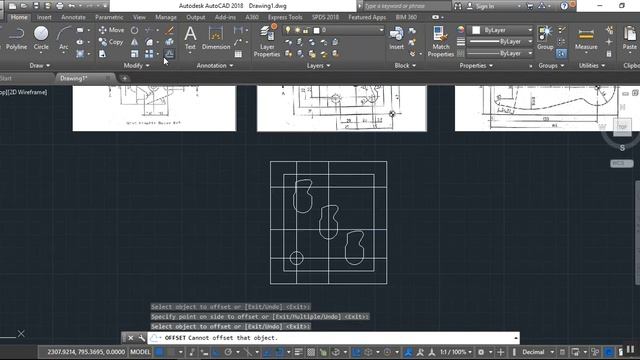Screen dimensions: 640x360
Task: Open the layer selection dropdown
Action: [381, 30]
